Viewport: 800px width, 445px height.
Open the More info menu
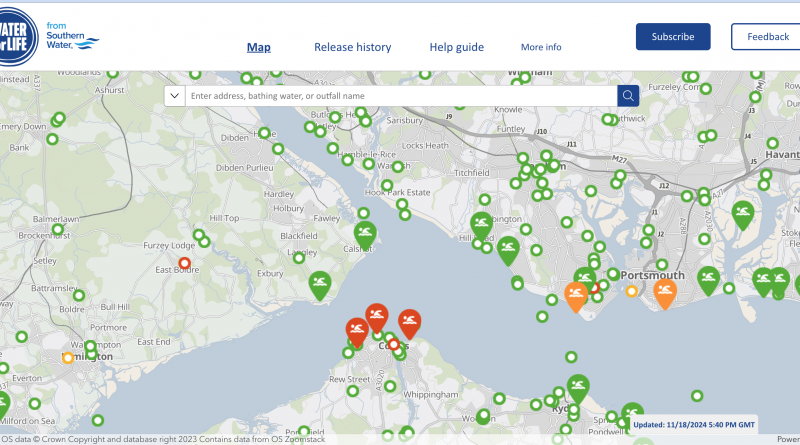(x=541, y=47)
